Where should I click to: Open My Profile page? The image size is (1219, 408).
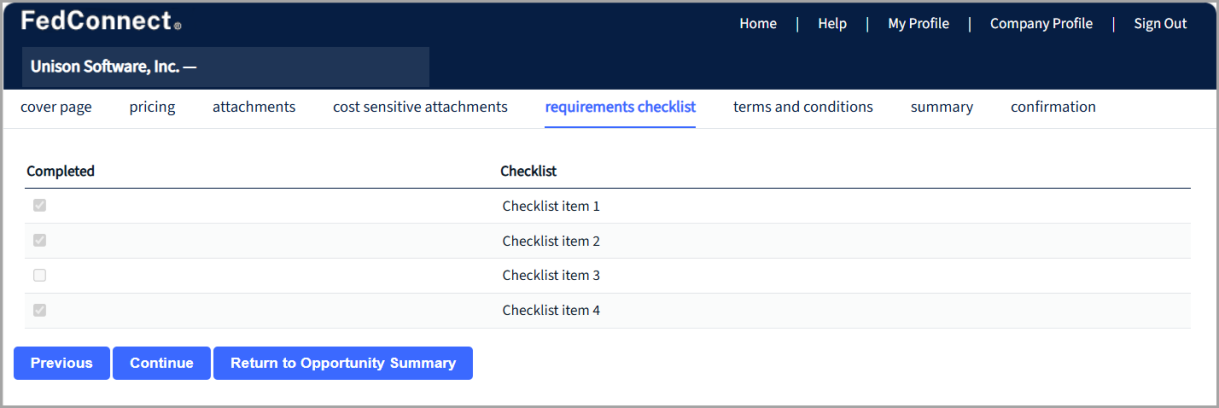(918, 24)
